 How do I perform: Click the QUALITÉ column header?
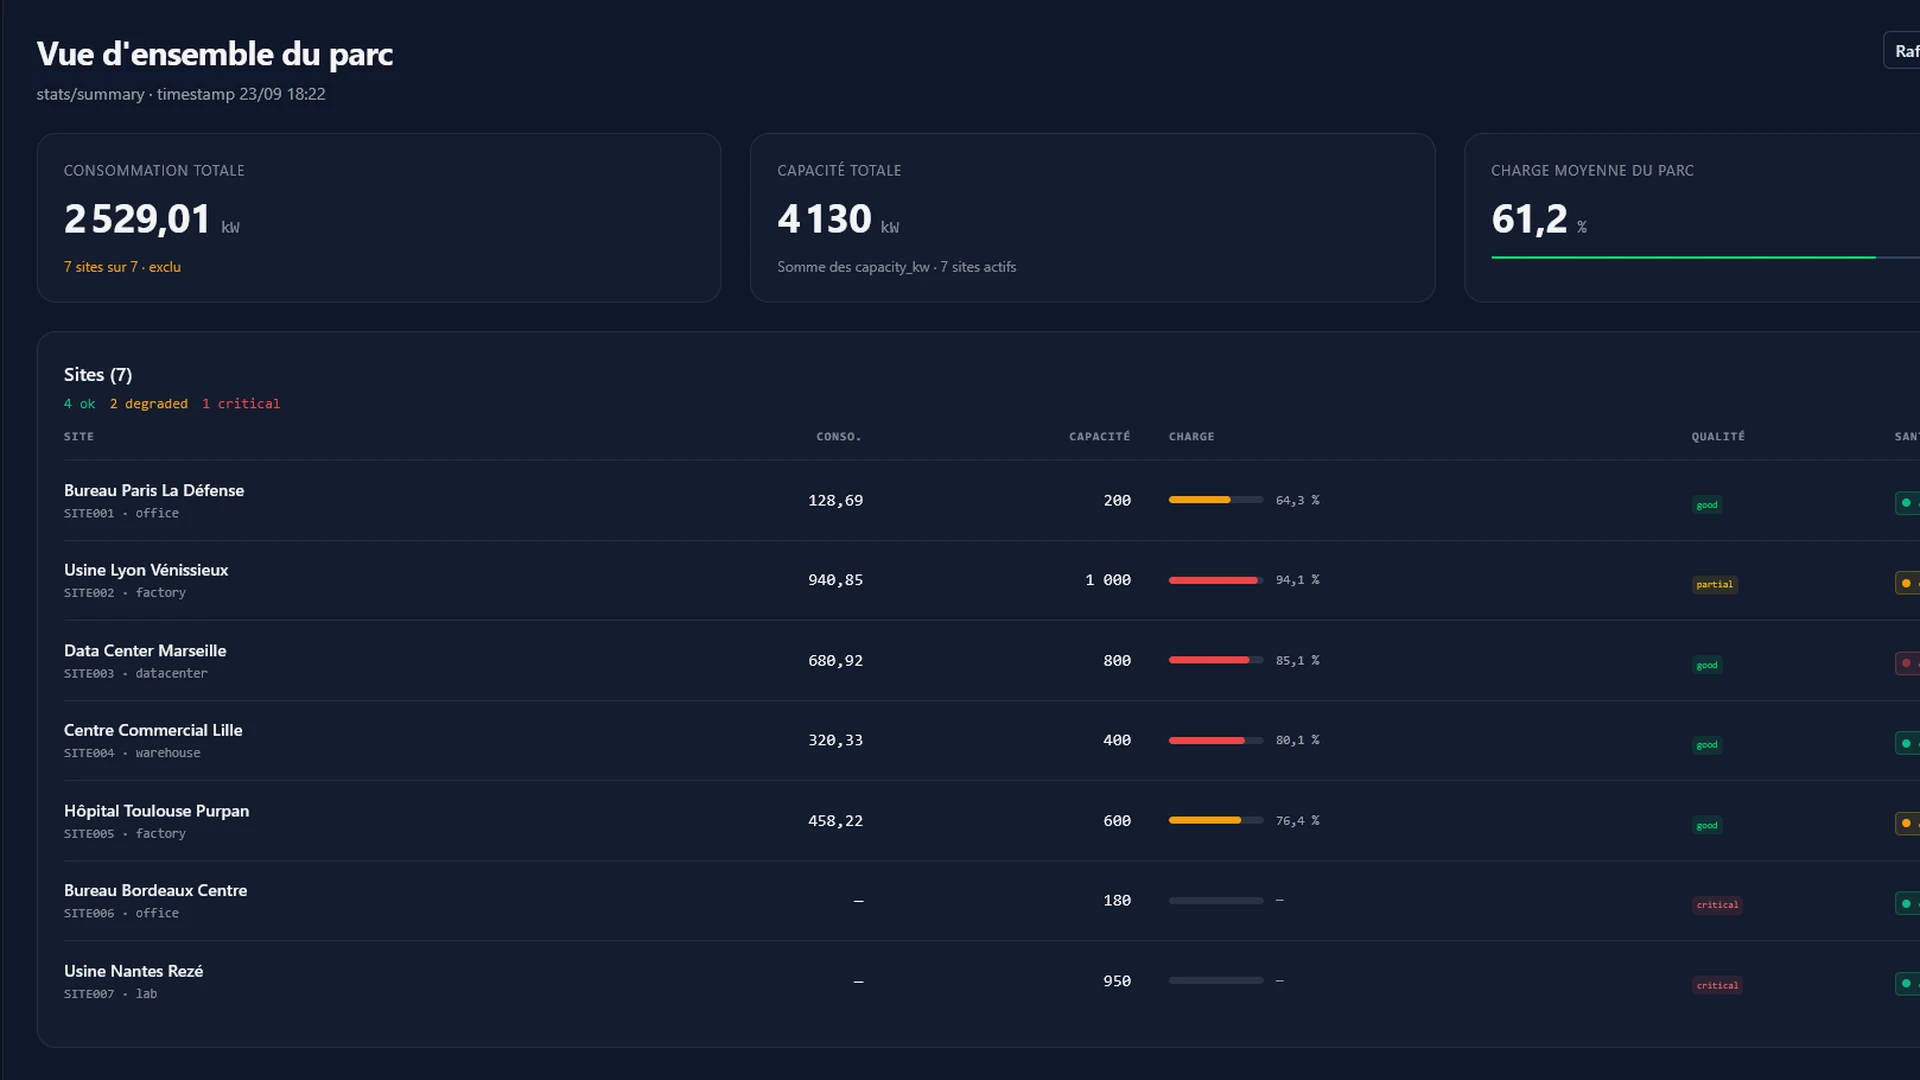click(1718, 437)
